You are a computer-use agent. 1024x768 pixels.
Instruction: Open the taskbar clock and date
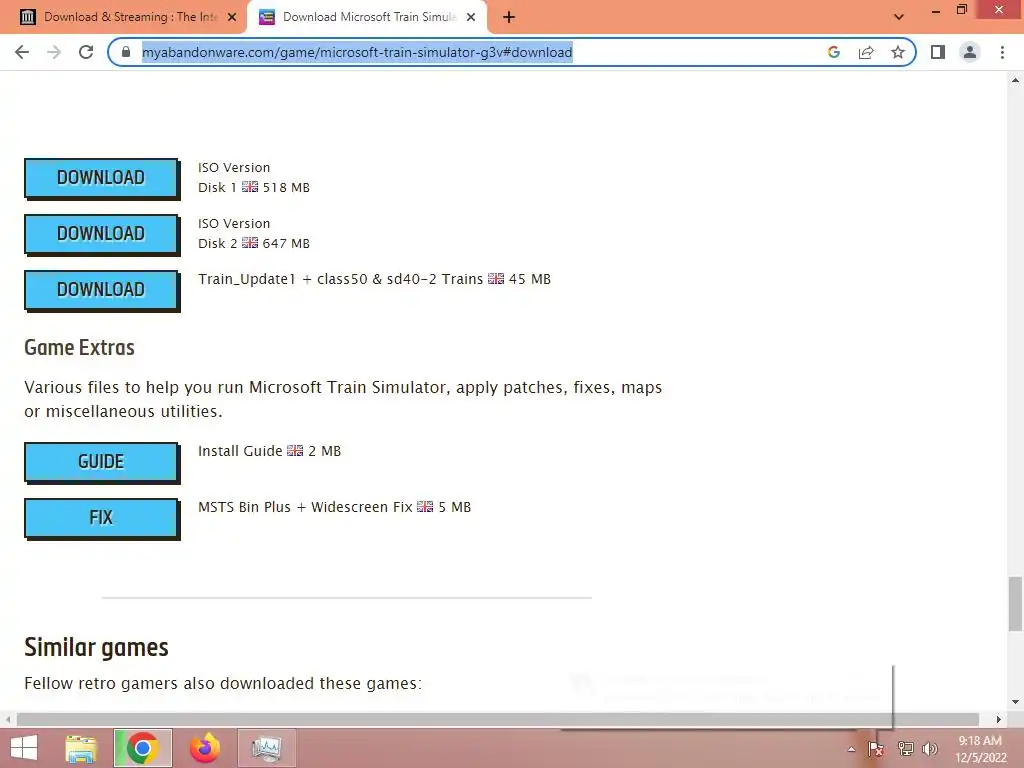click(x=980, y=749)
